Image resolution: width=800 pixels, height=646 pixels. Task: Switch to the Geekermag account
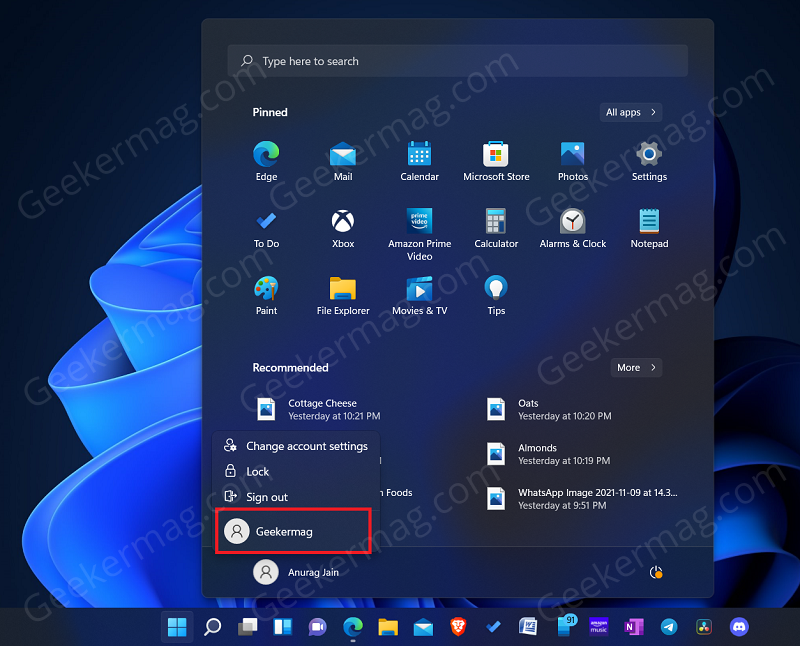[293, 531]
